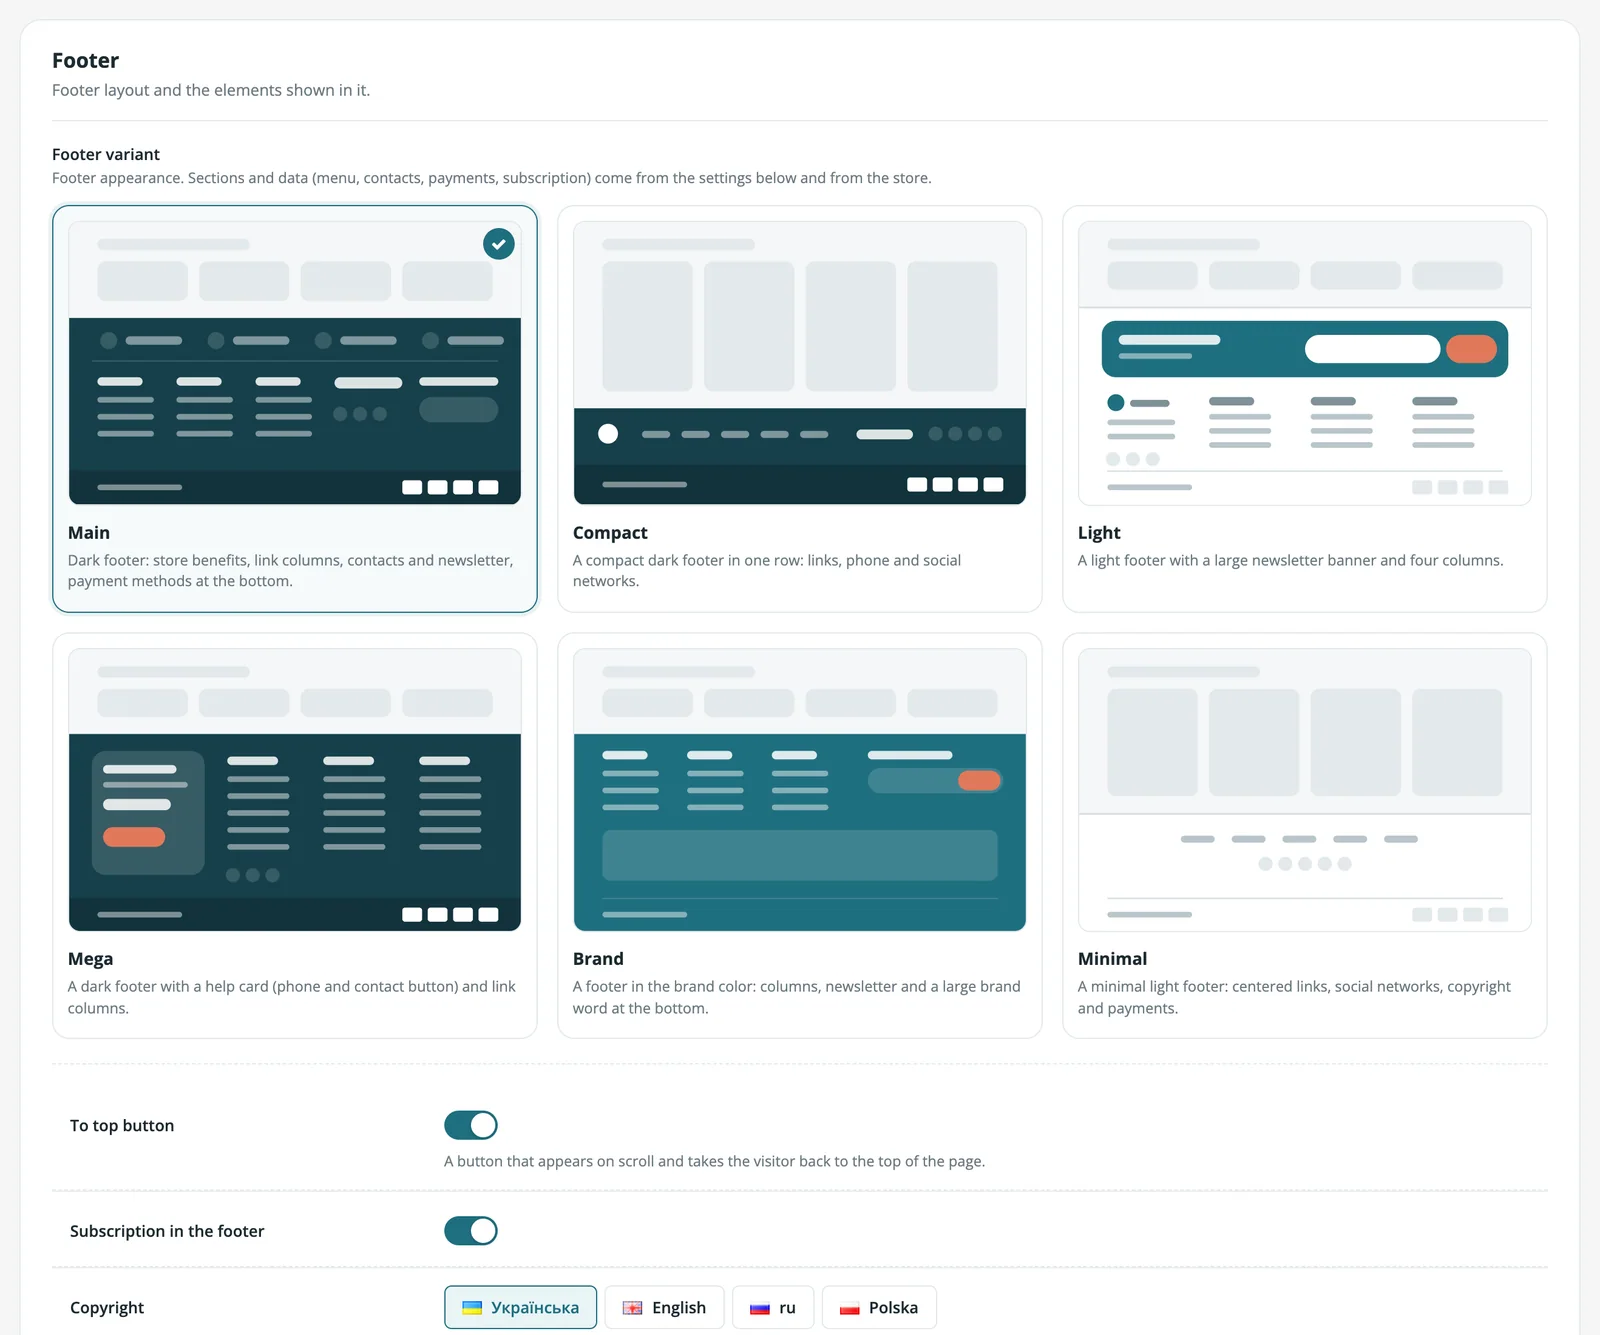Click the Russian flag icon beside ru
1600x1335 pixels.
(x=760, y=1308)
